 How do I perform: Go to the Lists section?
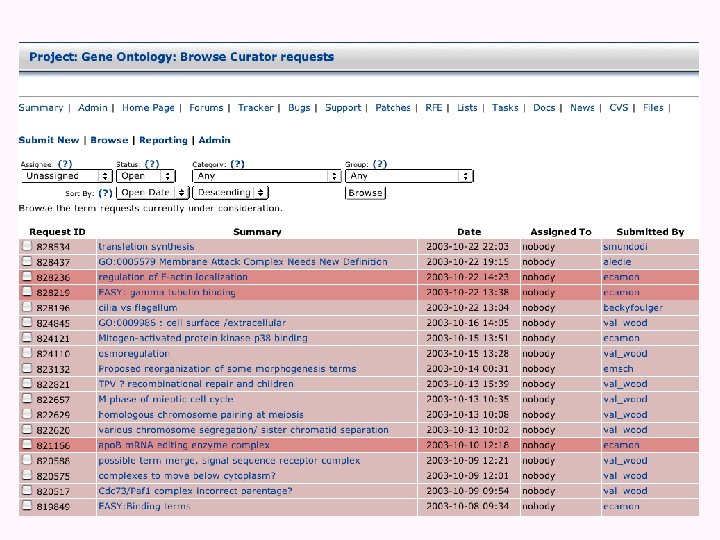(x=467, y=107)
